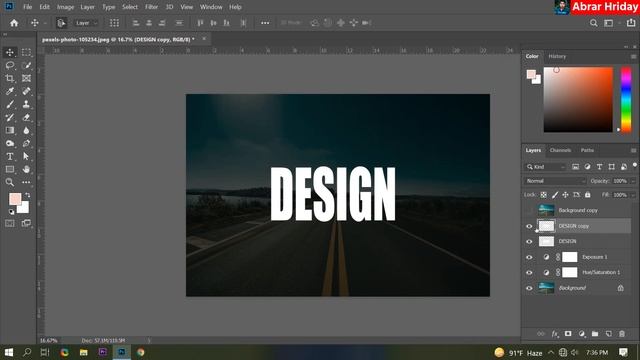Open the blend mode Normal dropdown
Image resolution: width=640 pixels, height=360 pixels.
[x=555, y=181]
